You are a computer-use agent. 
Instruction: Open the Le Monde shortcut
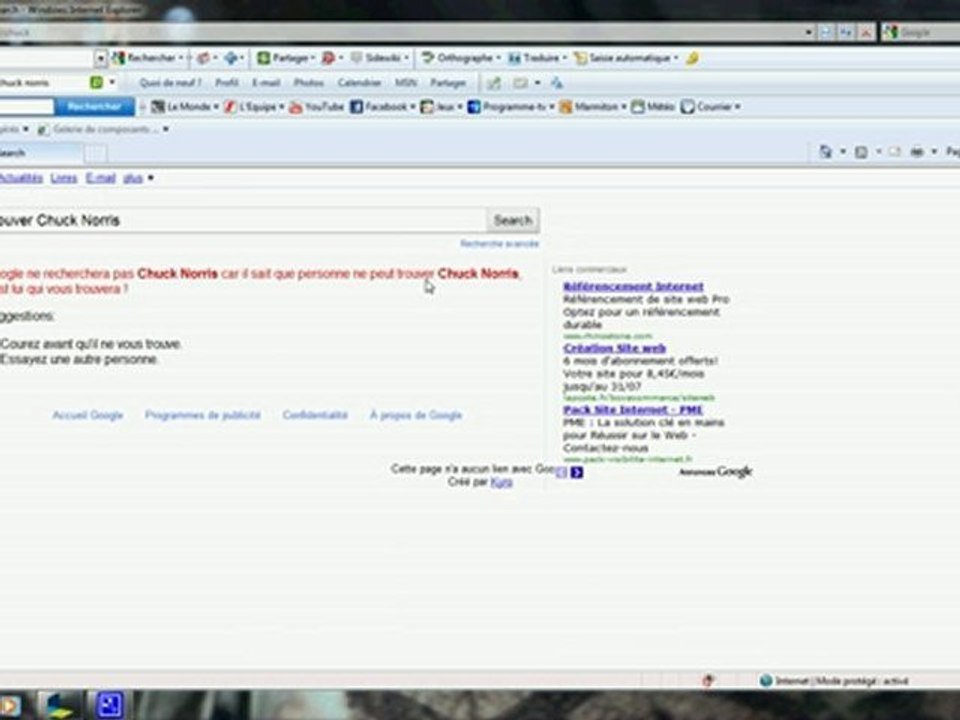[x=184, y=107]
